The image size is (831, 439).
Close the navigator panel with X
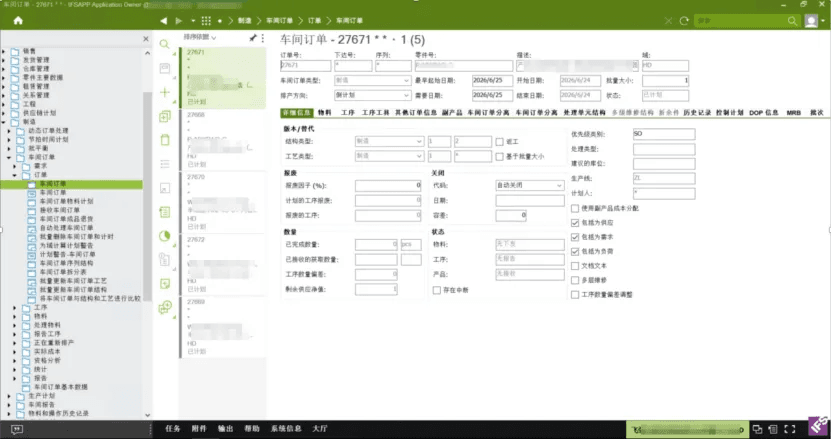[146, 39]
